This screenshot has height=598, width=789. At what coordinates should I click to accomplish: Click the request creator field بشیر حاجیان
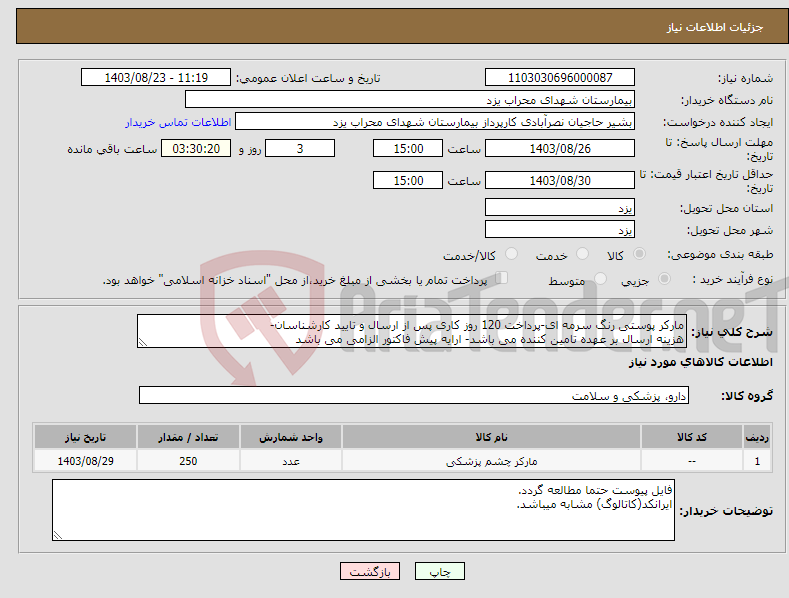coord(435,122)
